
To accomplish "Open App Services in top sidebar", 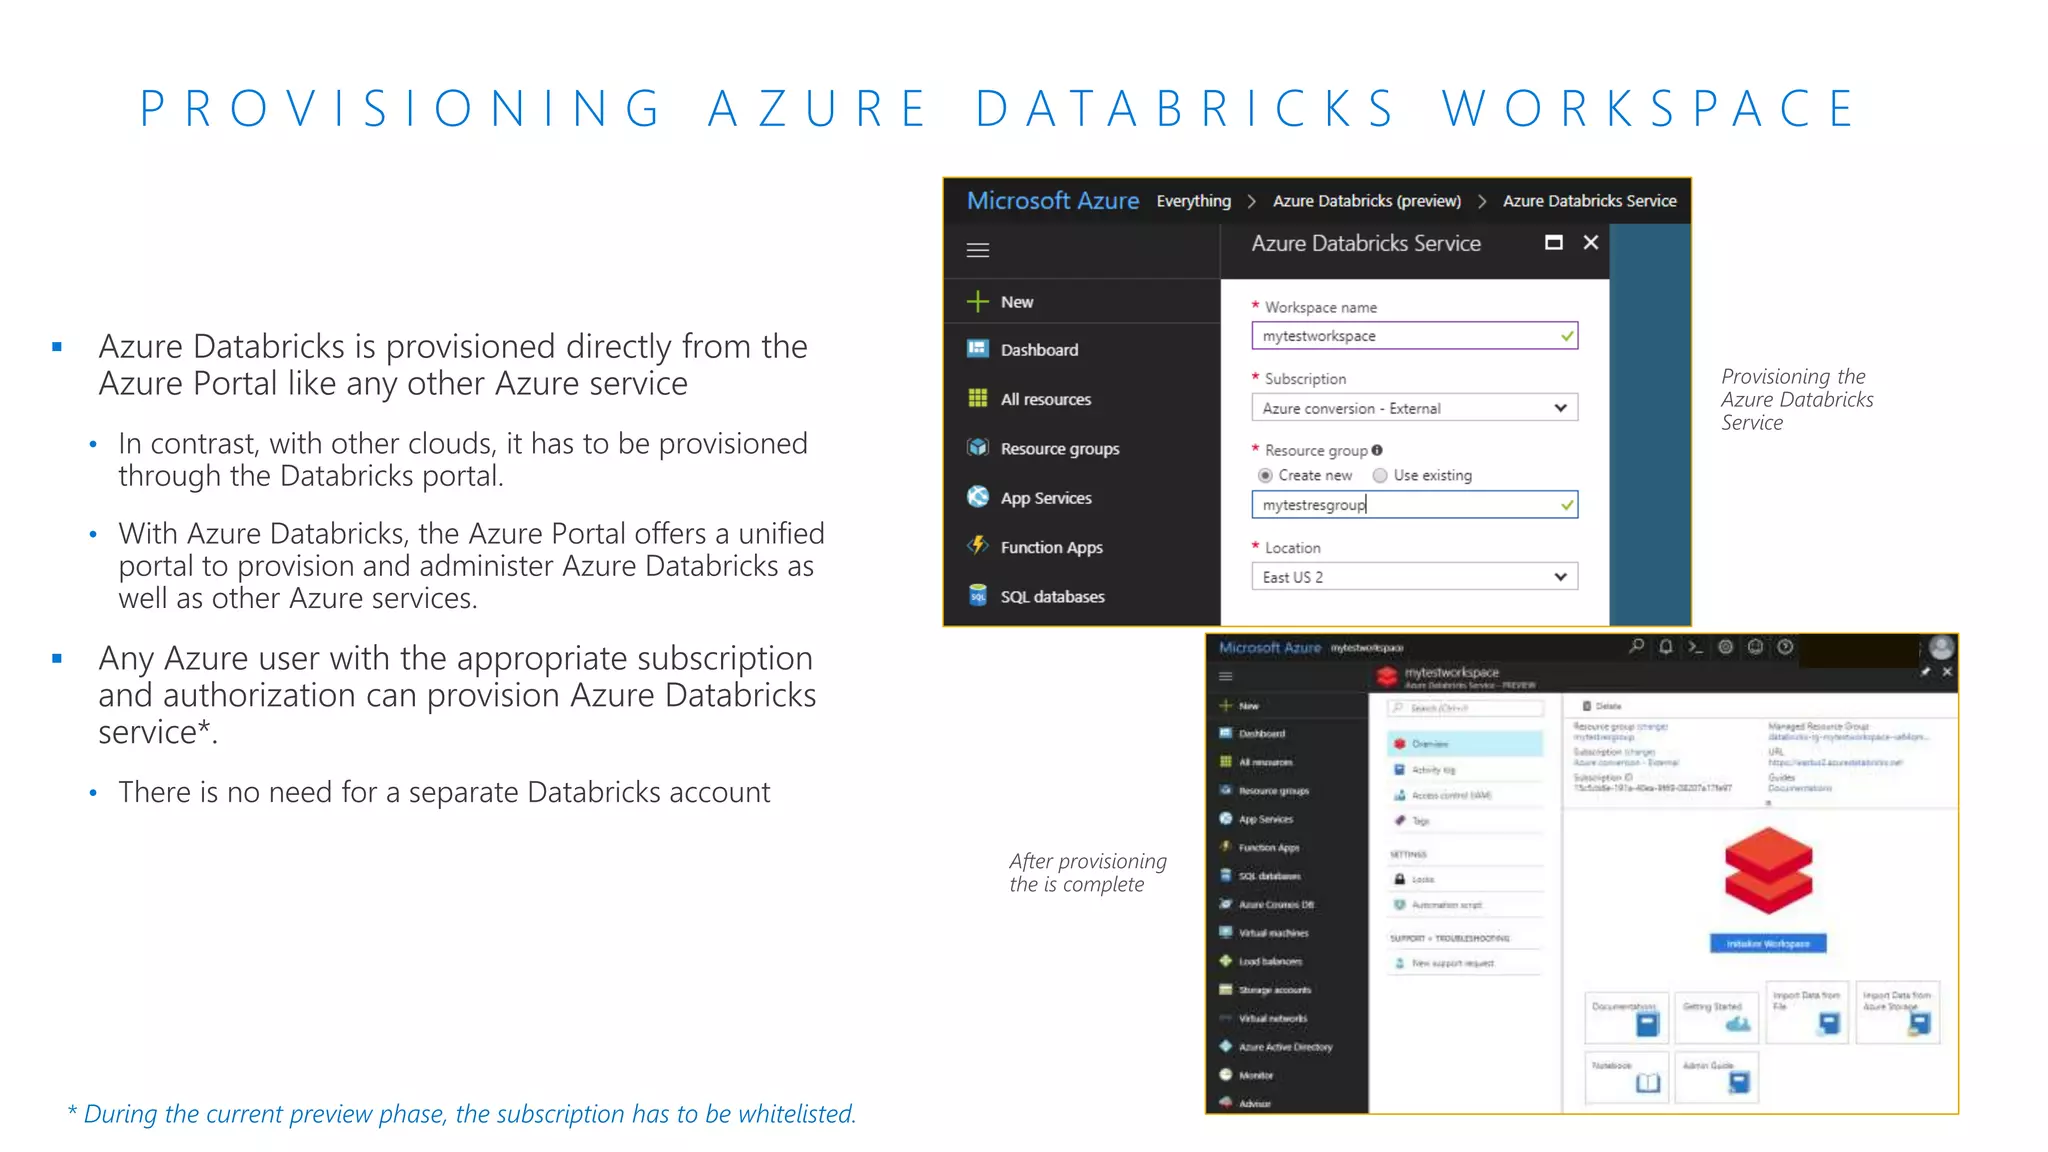I will point(1045,498).
